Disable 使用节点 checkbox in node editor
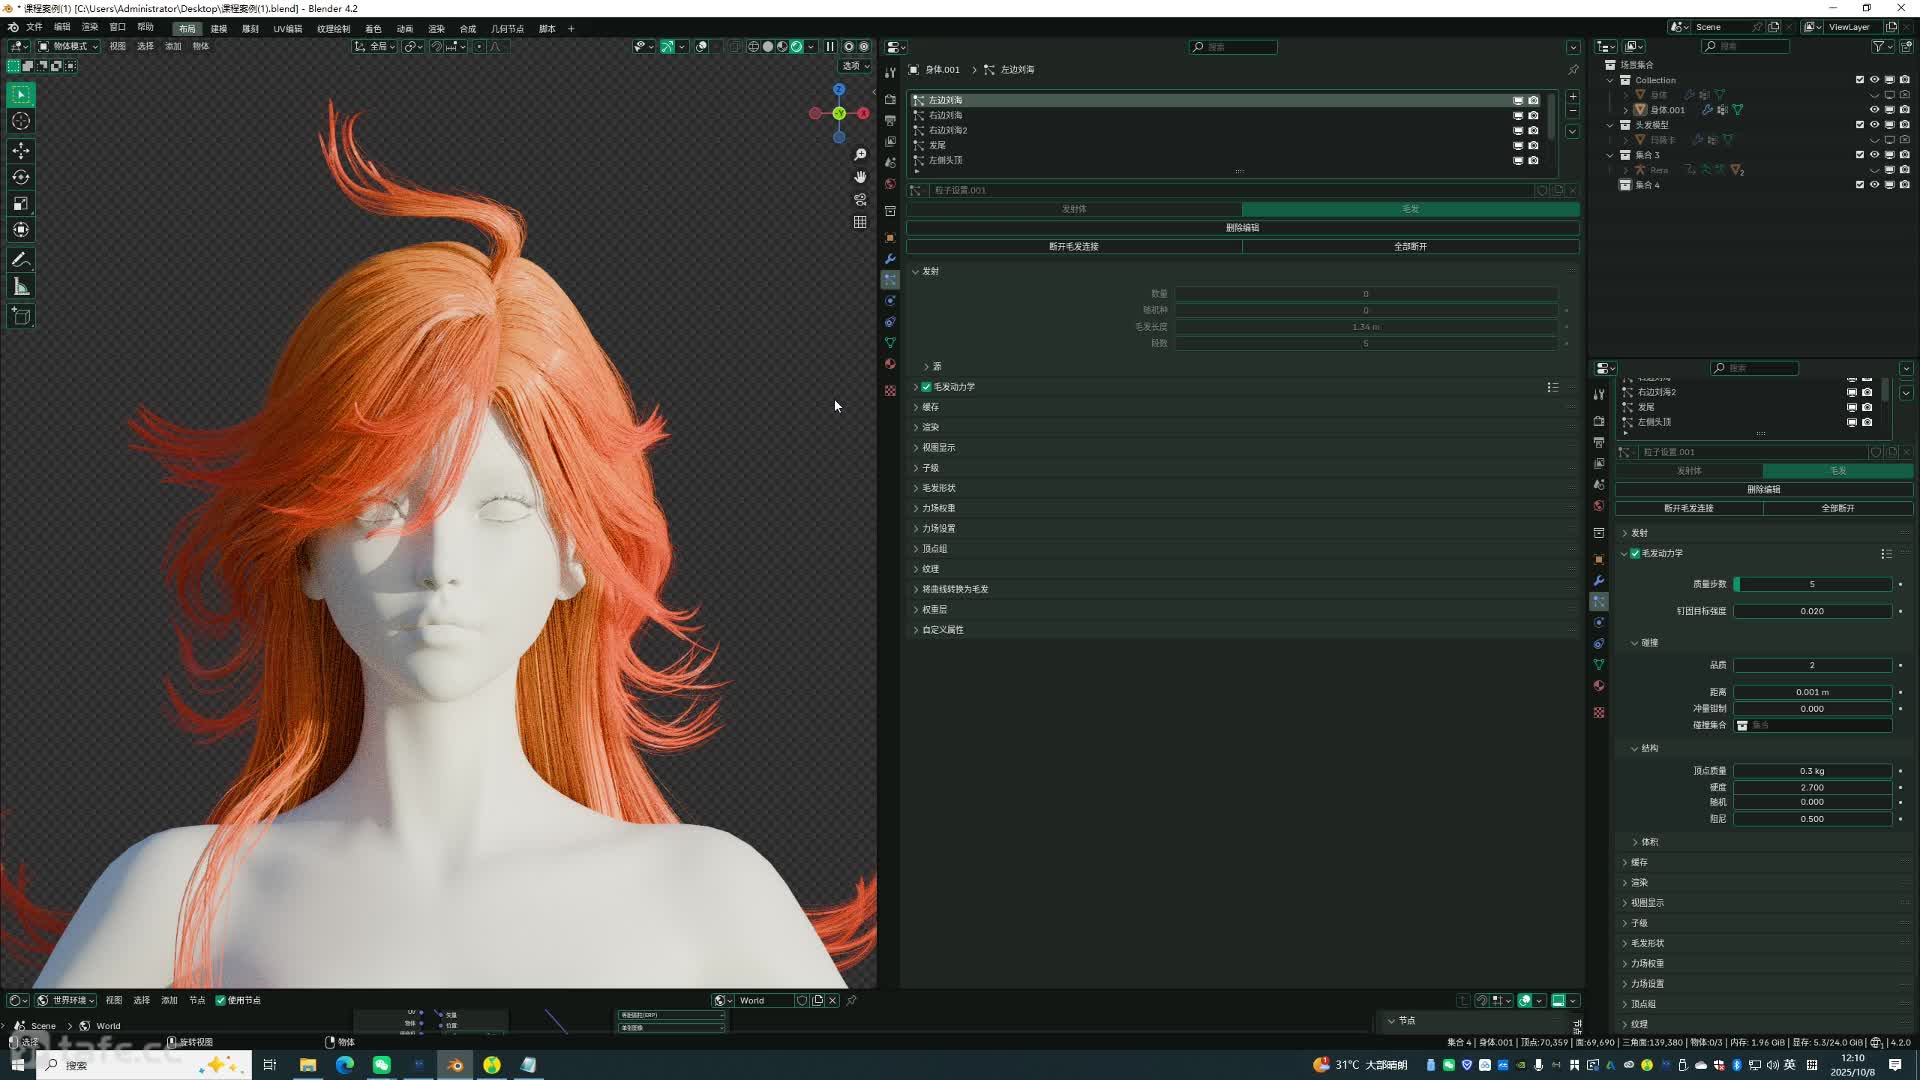The image size is (1920, 1080). coord(221,1000)
